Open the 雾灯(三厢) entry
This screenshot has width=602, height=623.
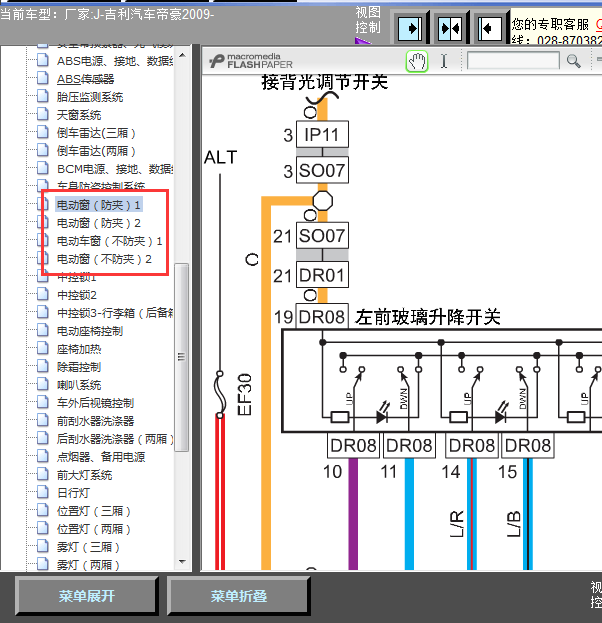tap(88, 547)
